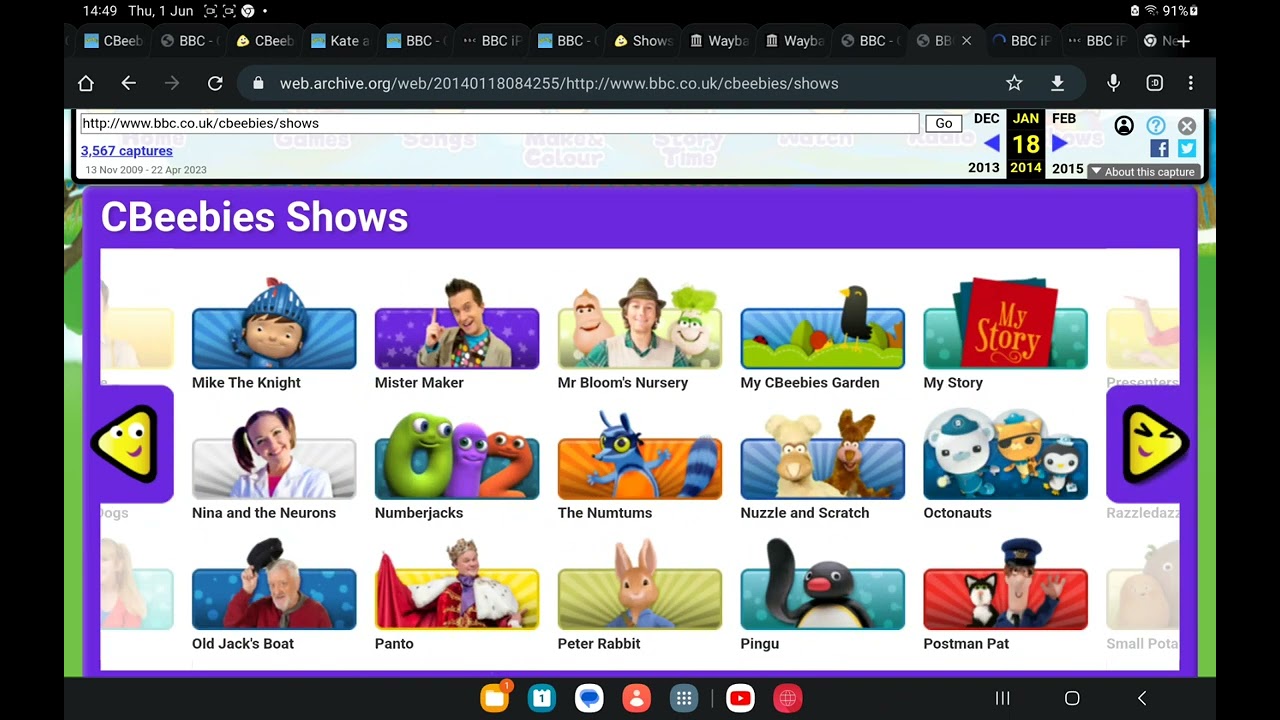Open the Octonauts thumbnail

tap(1005, 454)
